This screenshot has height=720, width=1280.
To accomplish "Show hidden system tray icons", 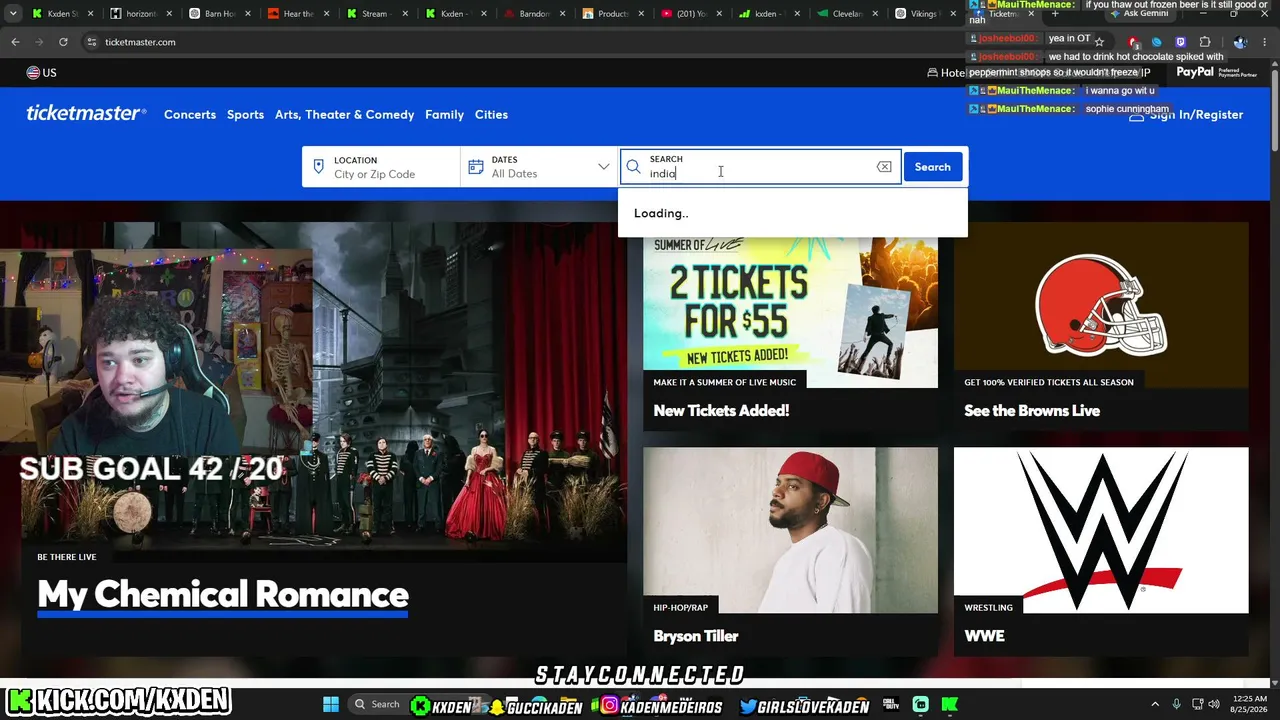I will pyautogui.click(x=1155, y=704).
